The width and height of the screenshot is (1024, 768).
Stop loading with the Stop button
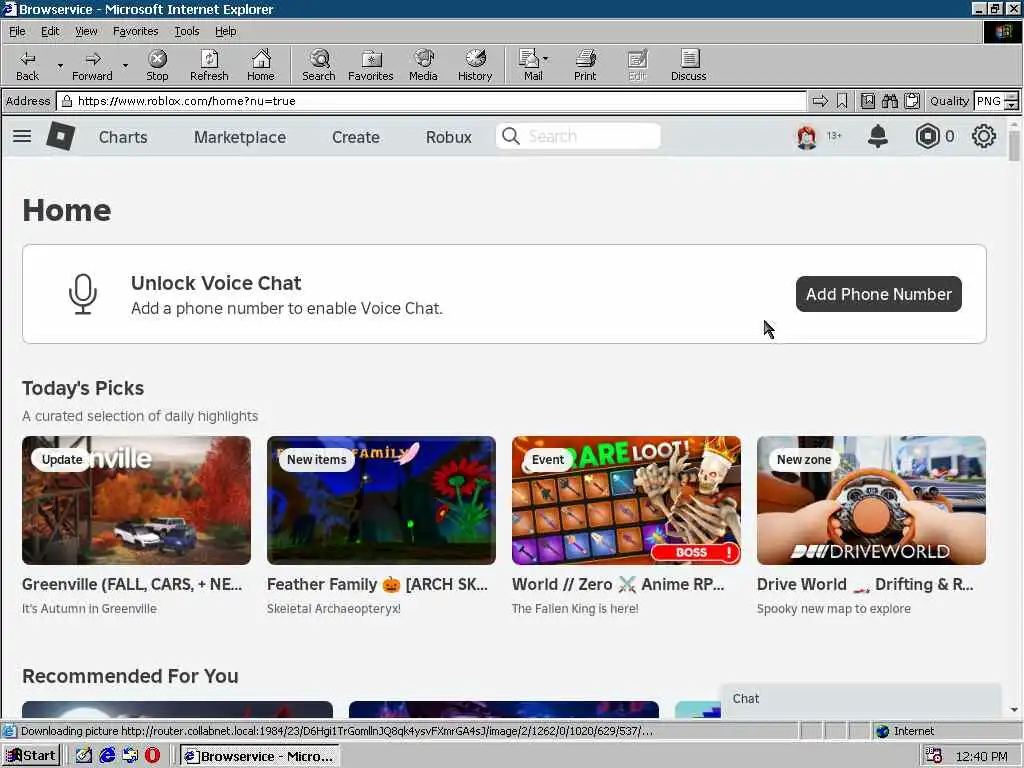coord(157,65)
